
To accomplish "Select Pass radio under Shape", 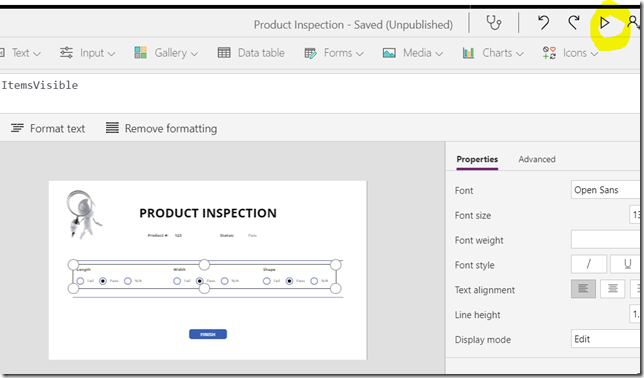I will tap(290, 281).
